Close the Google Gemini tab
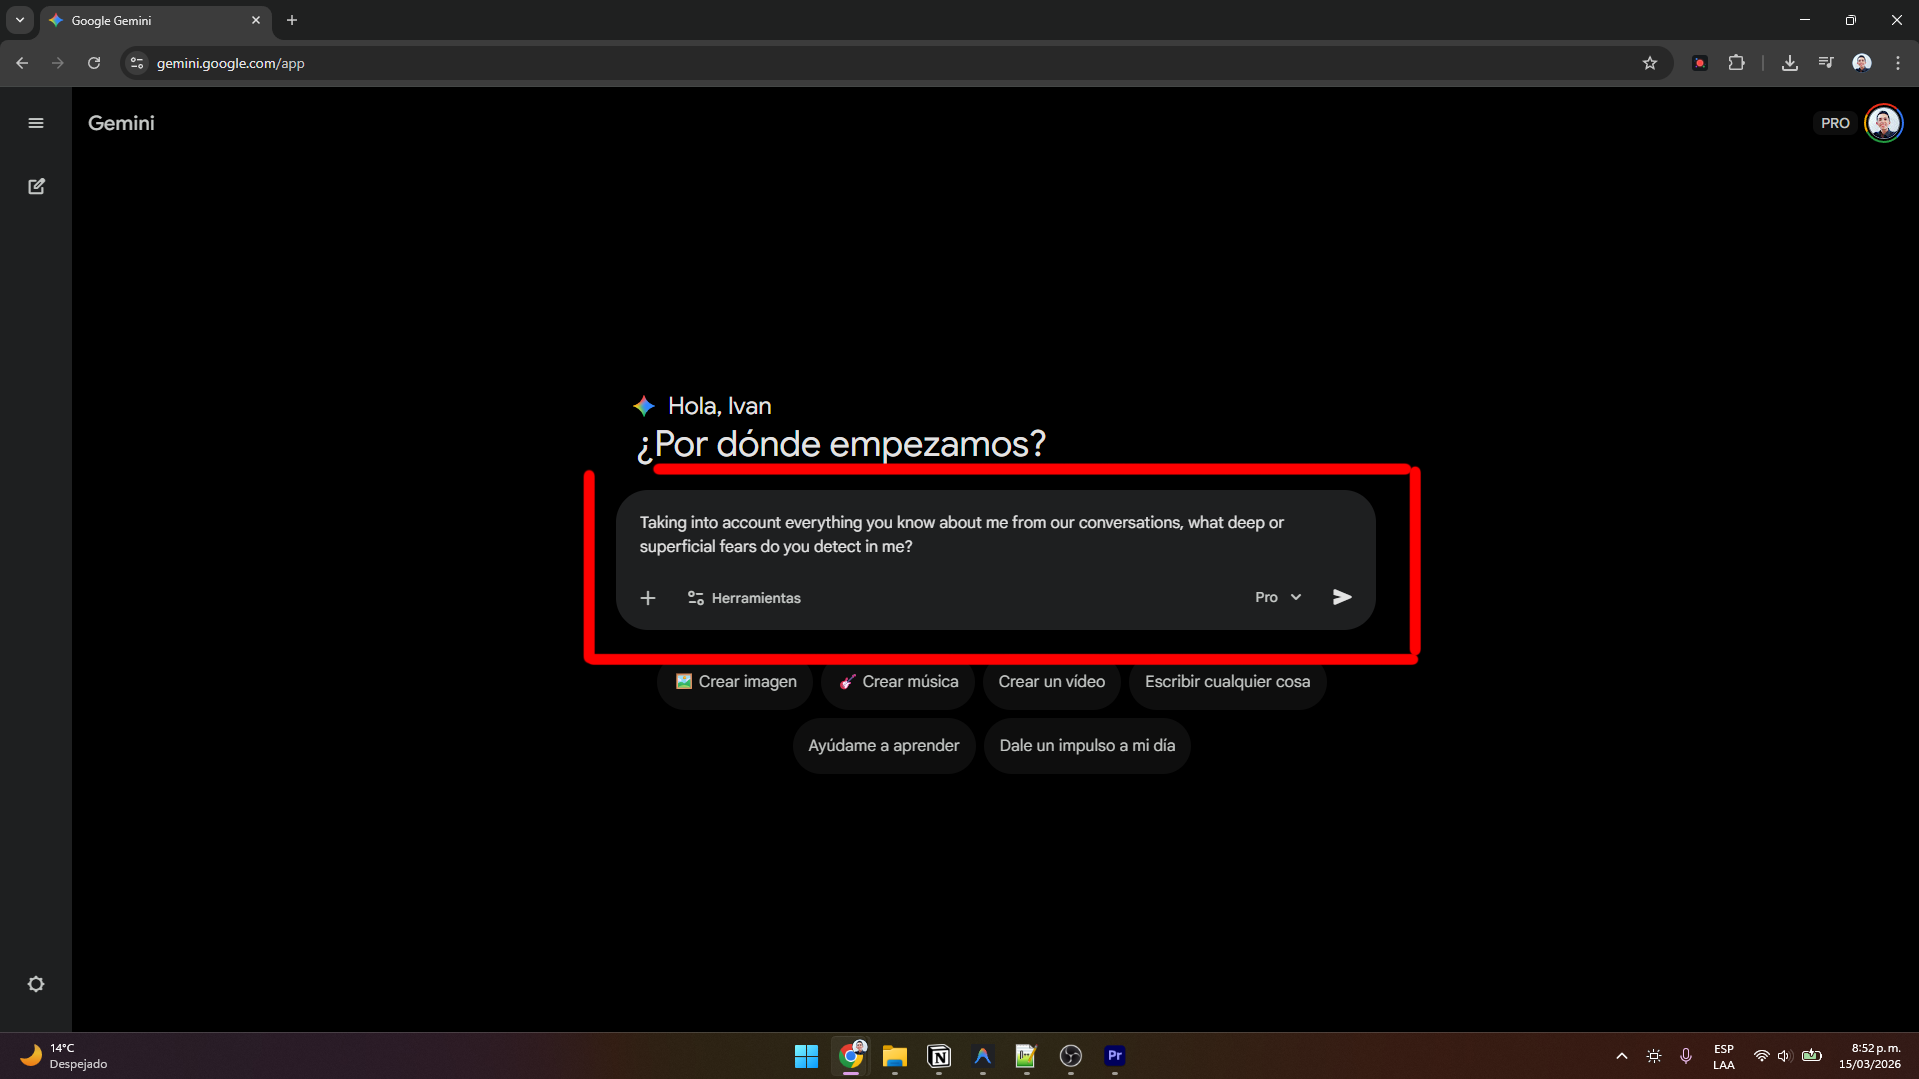1919x1079 pixels. click(x=256, y=20)
